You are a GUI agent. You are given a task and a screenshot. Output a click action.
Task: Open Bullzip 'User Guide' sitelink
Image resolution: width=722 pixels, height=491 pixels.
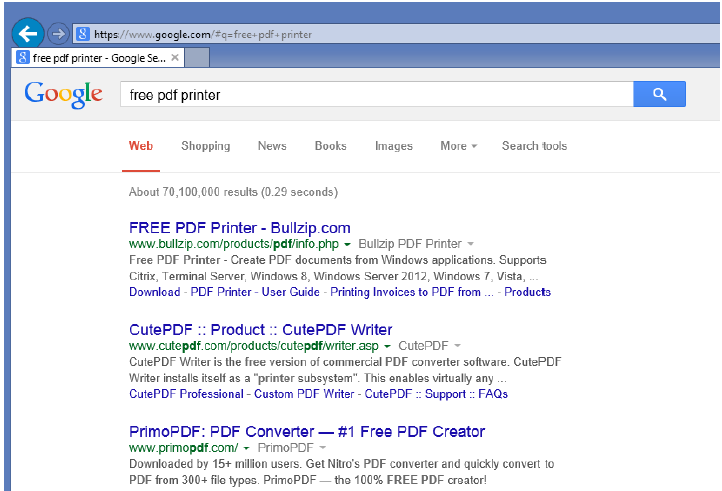coord(291,292)
